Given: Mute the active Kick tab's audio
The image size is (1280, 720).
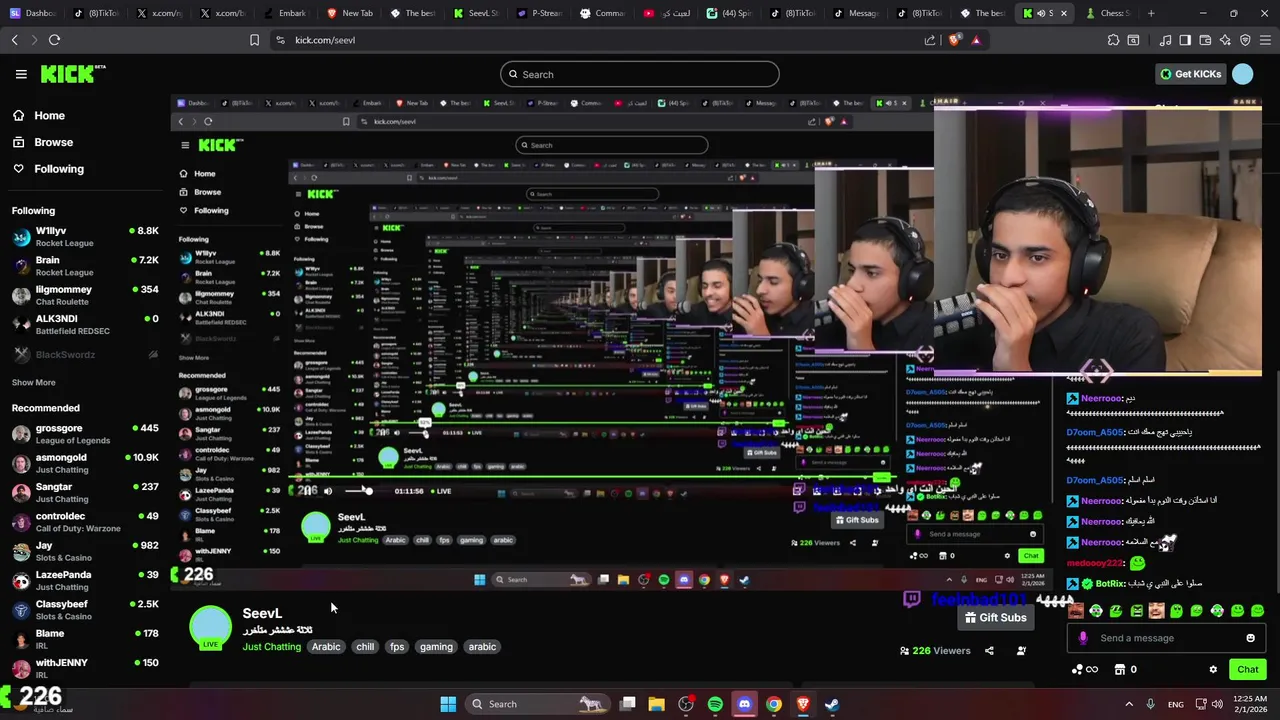Looking at the screenshot, I should (x=1040, y=13).
